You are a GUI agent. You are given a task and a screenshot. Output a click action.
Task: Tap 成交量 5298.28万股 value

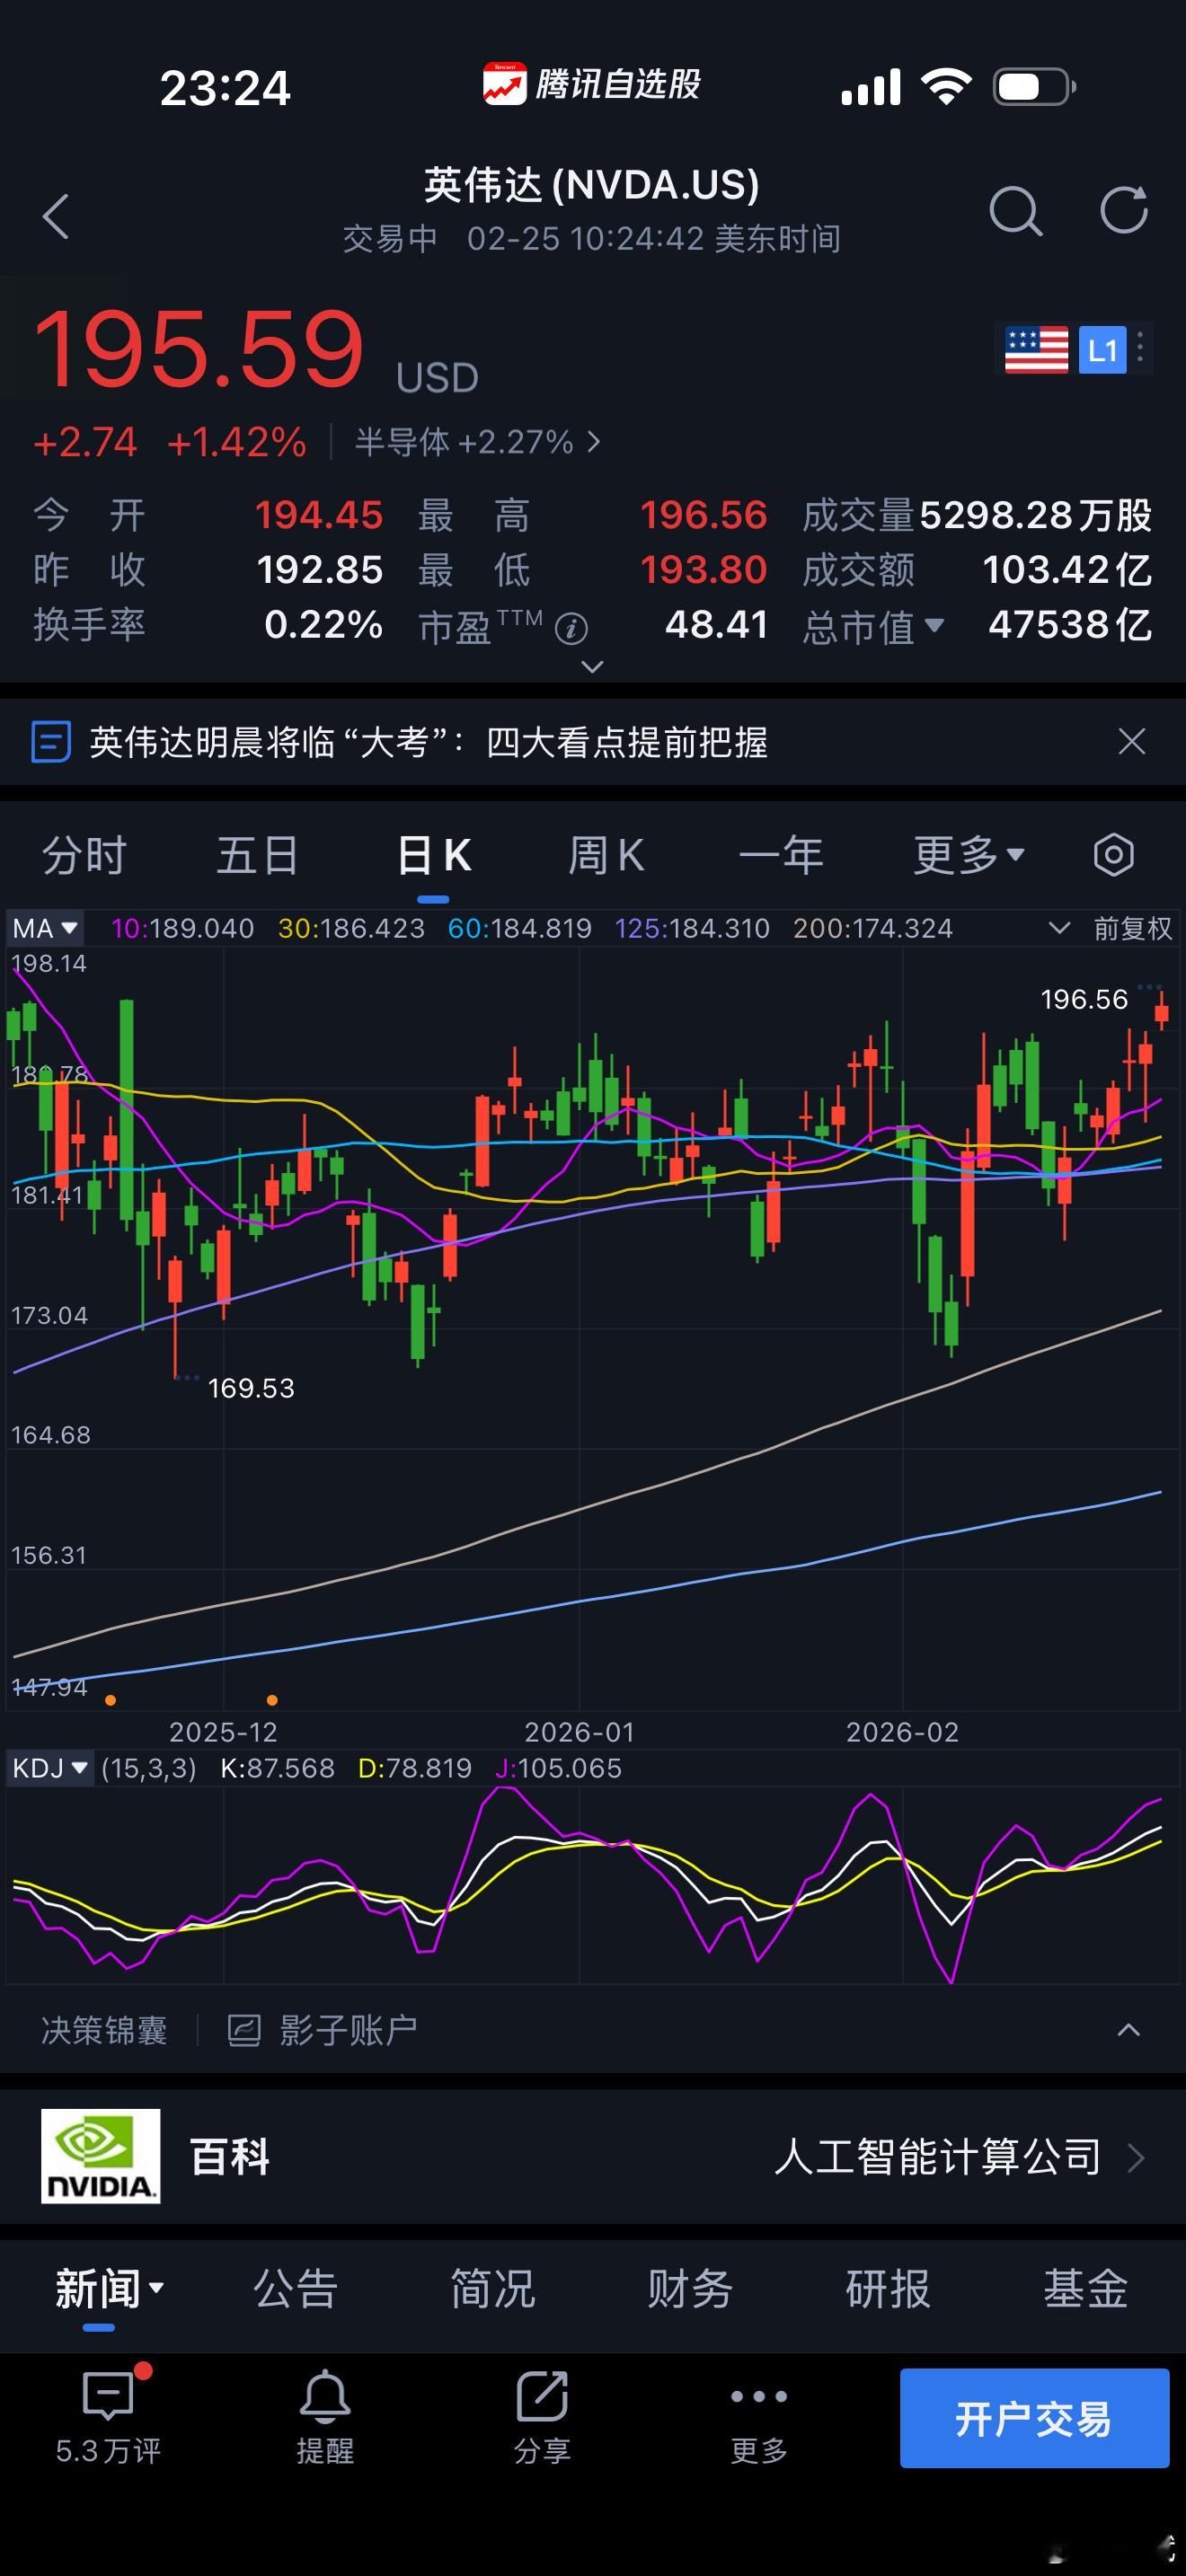1035,515
